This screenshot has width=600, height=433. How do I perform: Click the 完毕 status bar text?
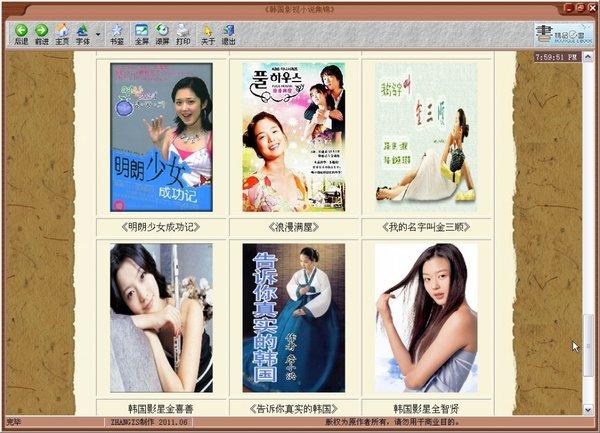pos(13,422)
